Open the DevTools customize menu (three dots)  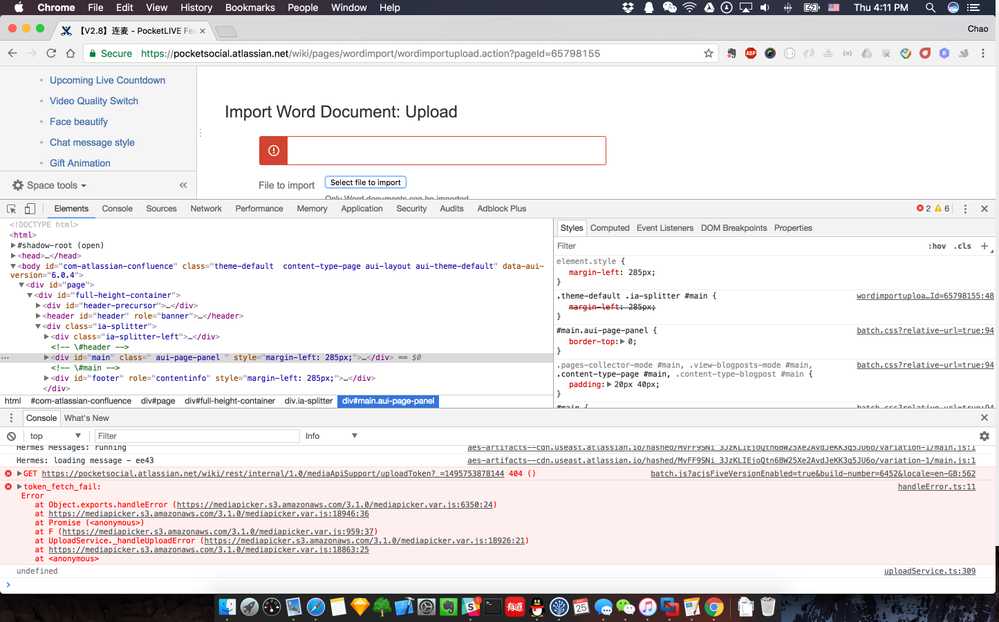point(965,209)
